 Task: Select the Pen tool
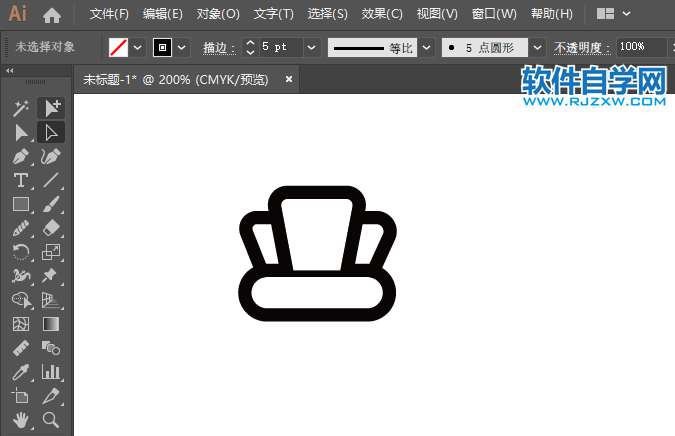[20, 157]
